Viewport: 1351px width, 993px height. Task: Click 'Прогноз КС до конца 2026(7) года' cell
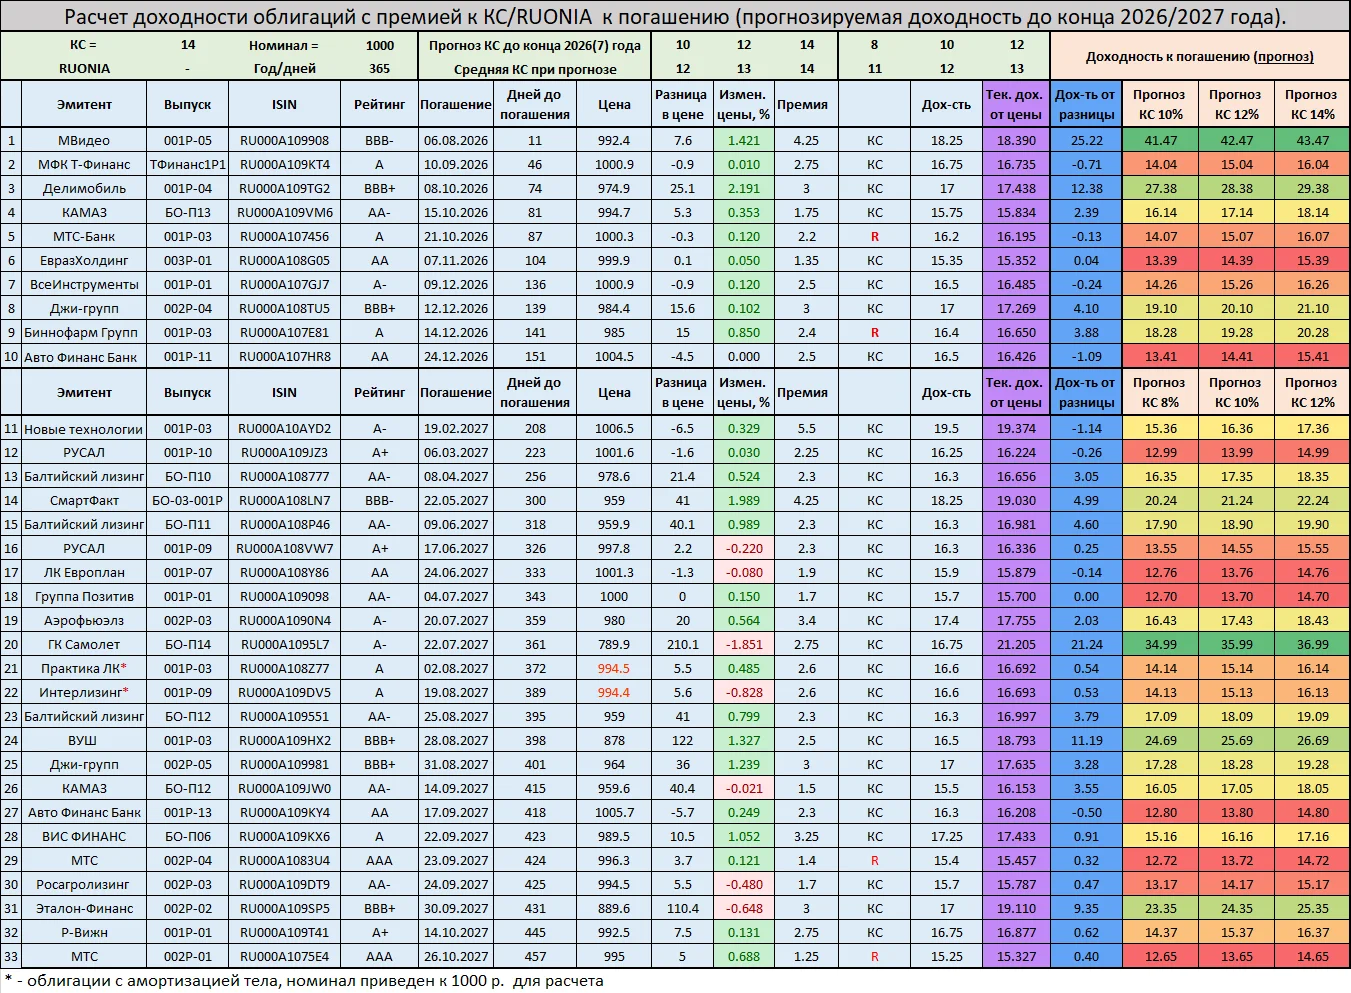pos(534,45)
